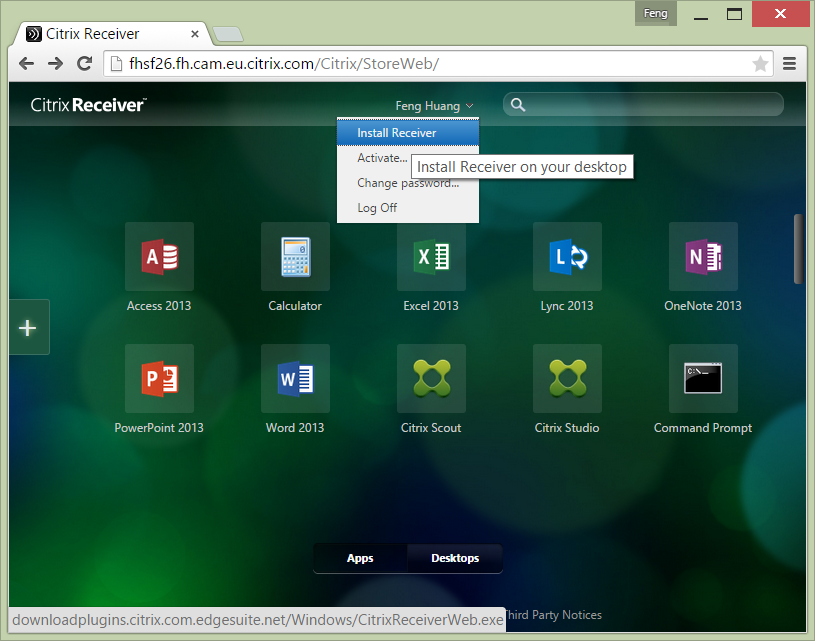Screen dimensions: 816x642
Task: Open the Calculator app
Action: [295, 257]
